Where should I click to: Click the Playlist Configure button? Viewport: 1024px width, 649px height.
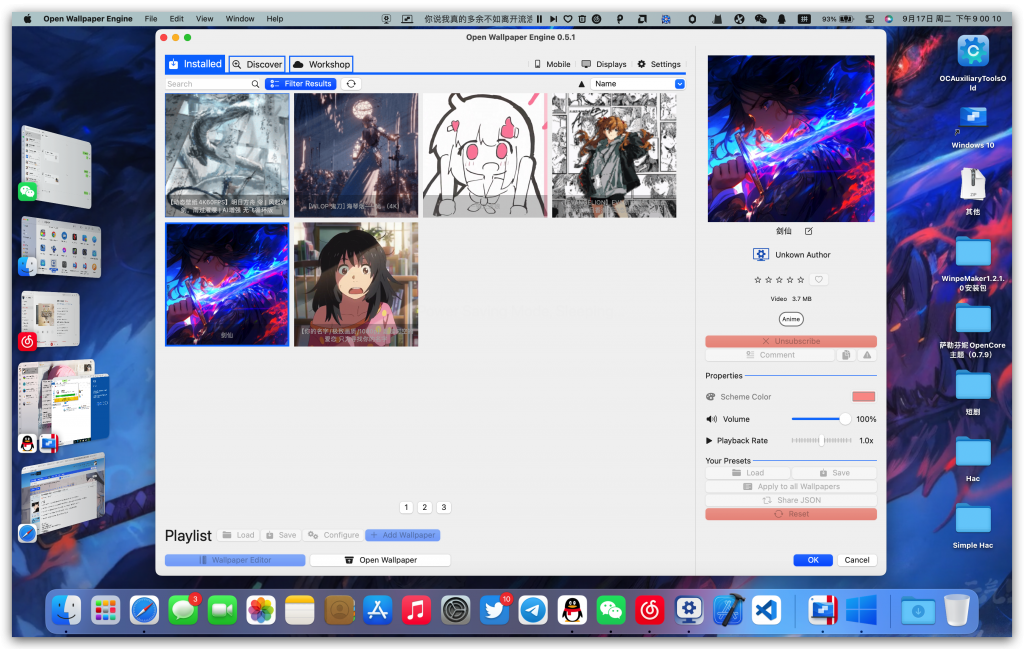[334, 535]
